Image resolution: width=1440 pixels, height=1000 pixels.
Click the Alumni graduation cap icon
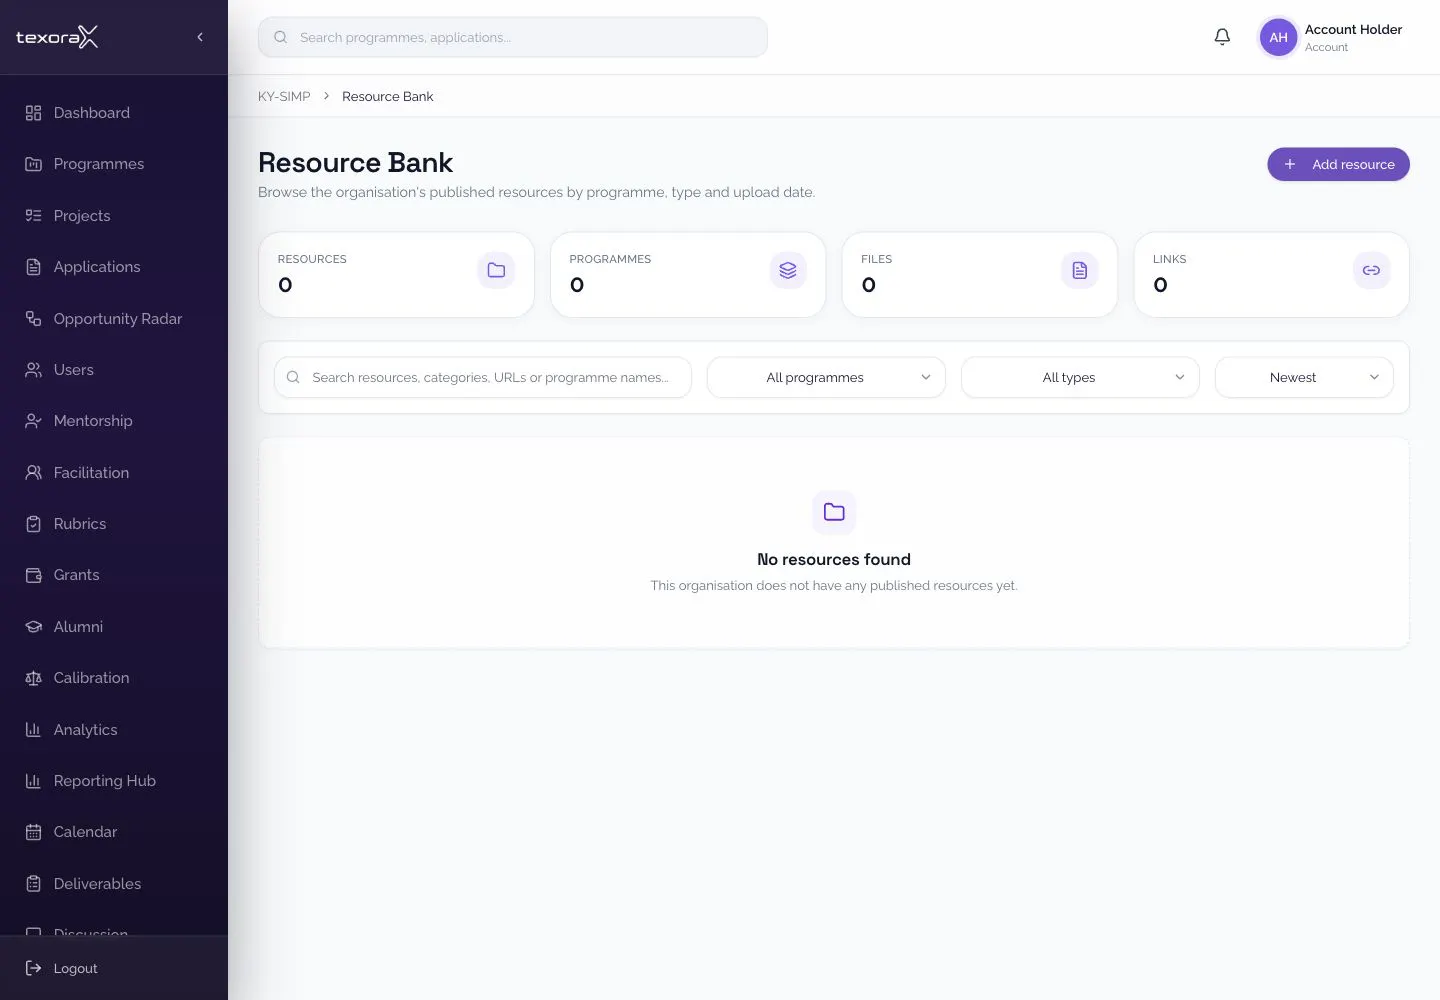click(x=33, y=627)
